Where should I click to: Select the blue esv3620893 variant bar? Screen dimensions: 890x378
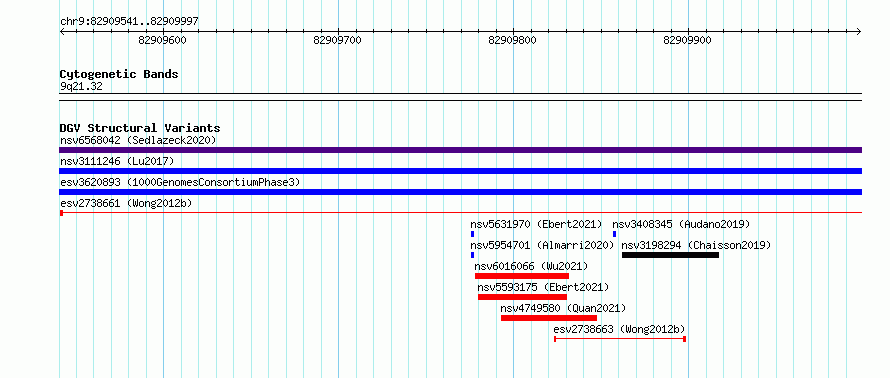pyautogui.click(x=460, y=192)
